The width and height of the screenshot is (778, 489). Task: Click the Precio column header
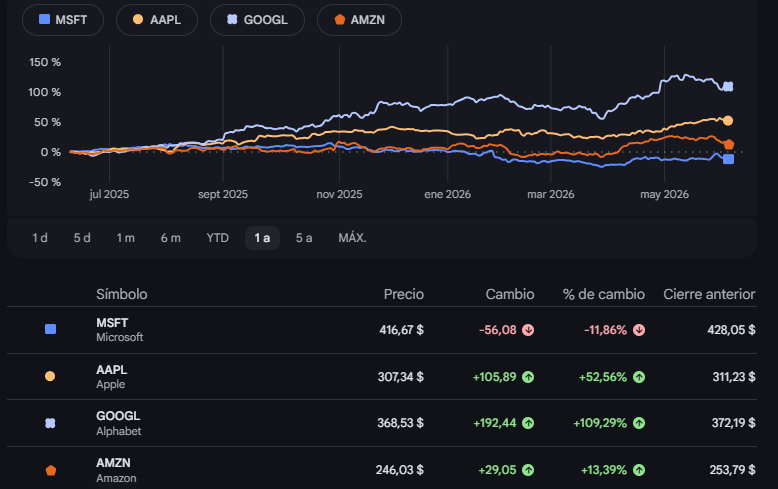pos(404,294)
